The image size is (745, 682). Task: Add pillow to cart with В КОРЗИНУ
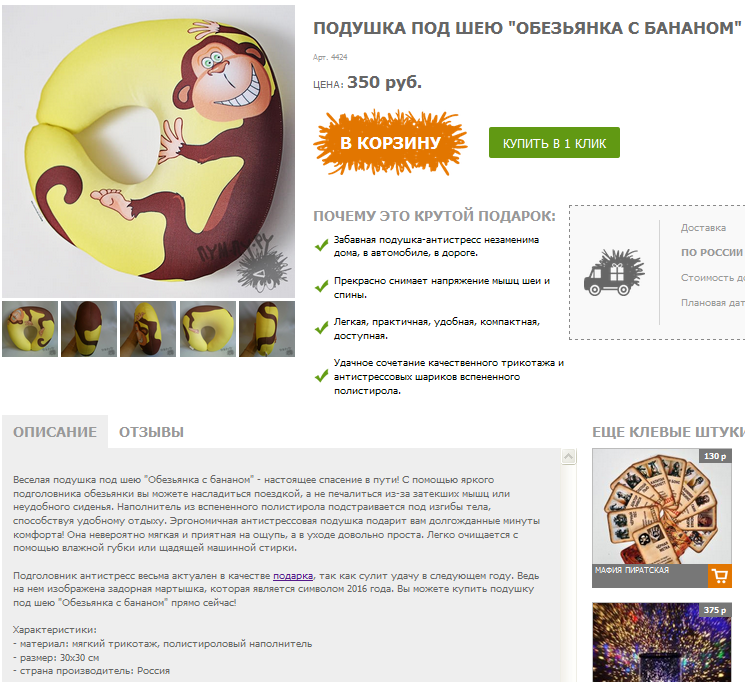(390, 143)
